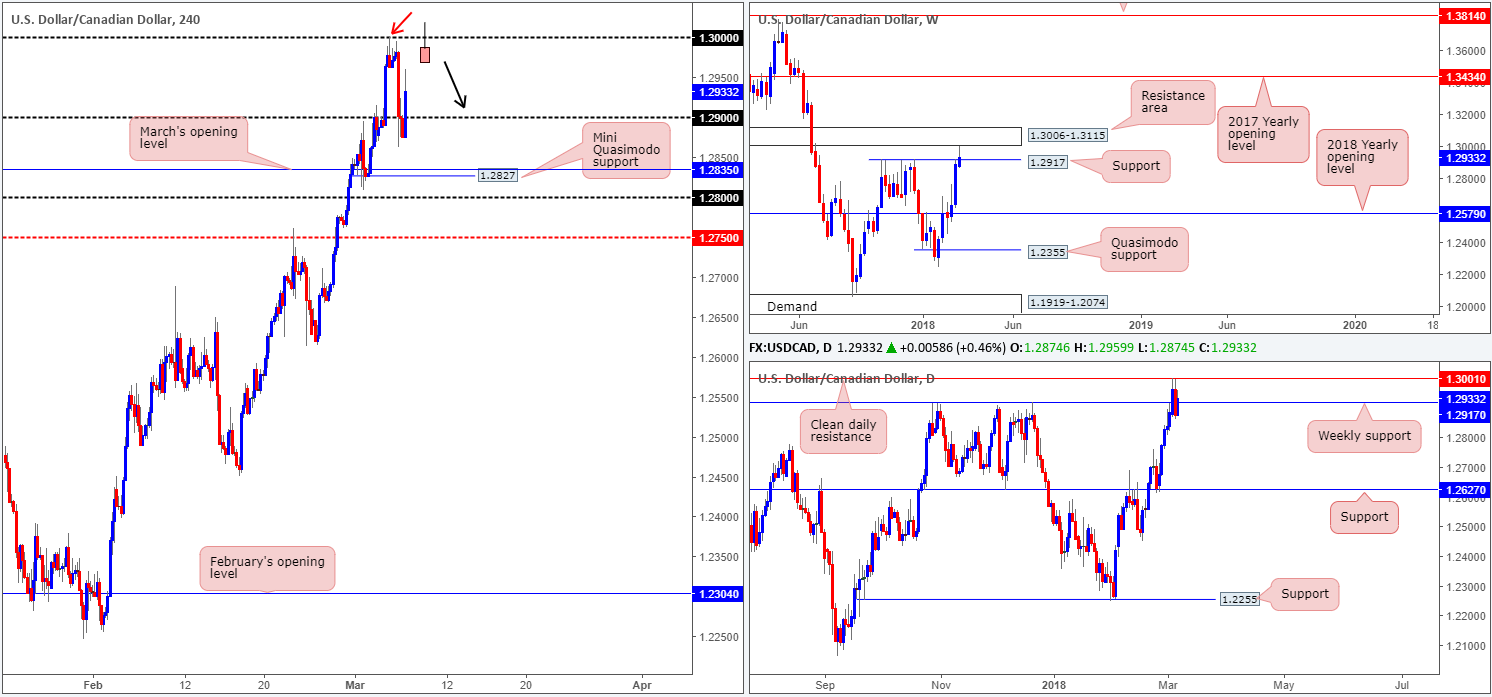Click the pink candle marker near 1.30000
This screenshot has height=697, width=1492.
coord(425,55)
